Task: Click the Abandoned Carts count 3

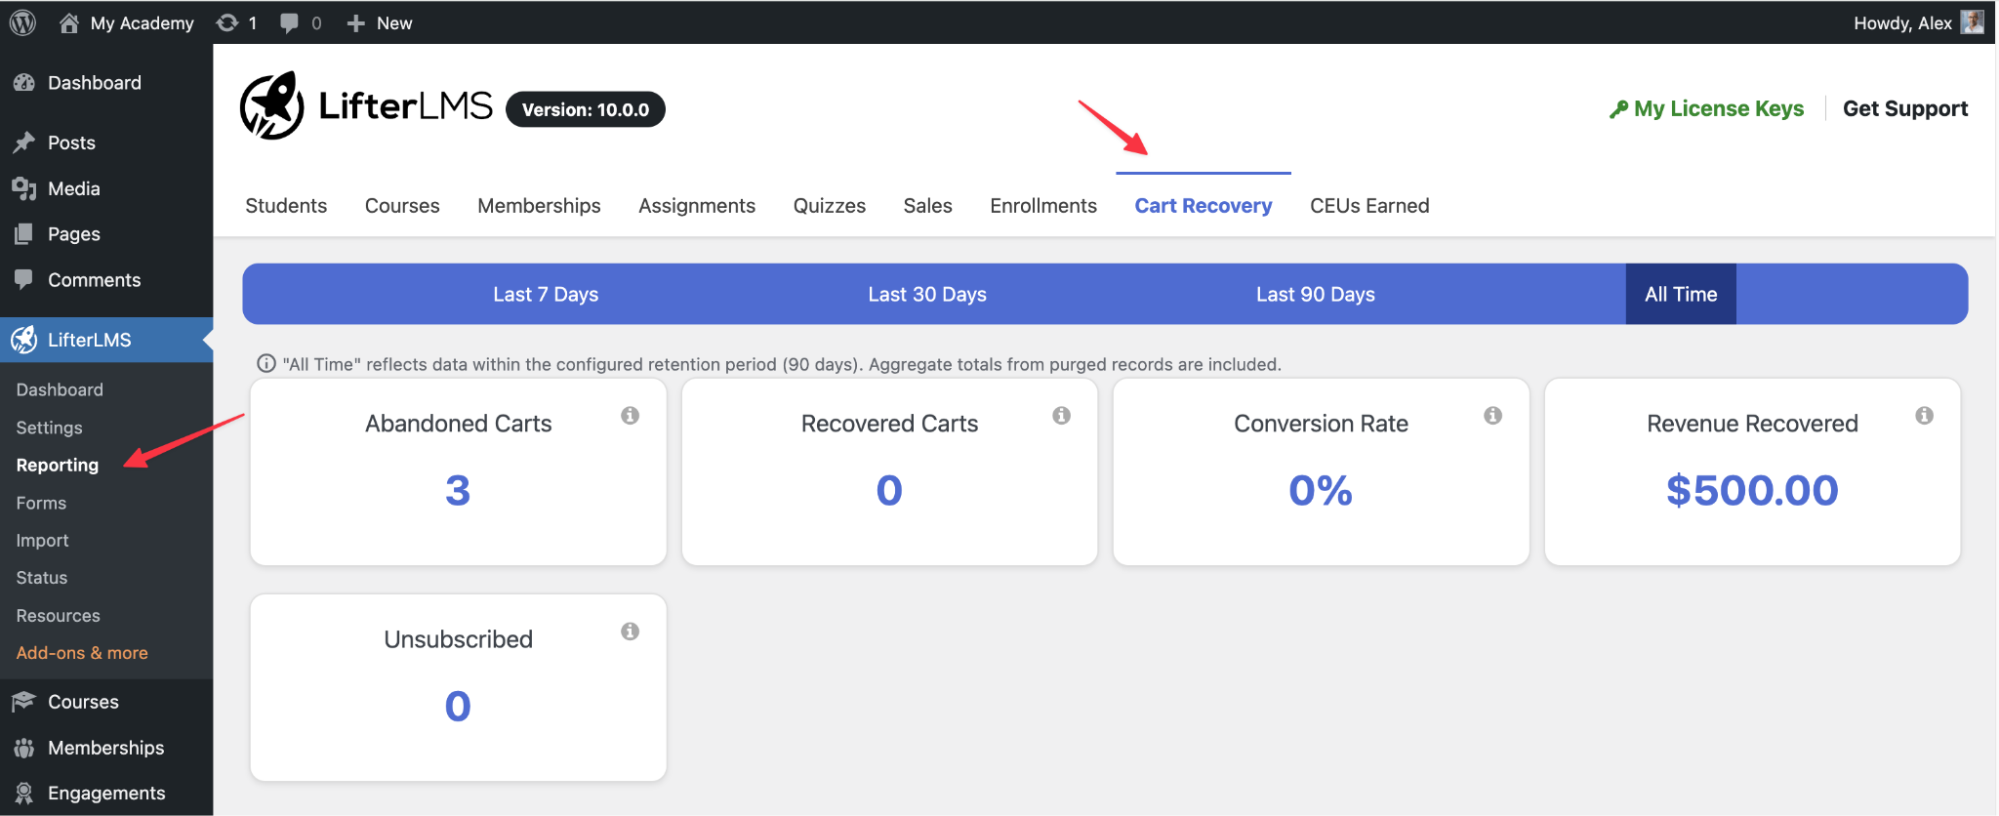Action: 458,490
